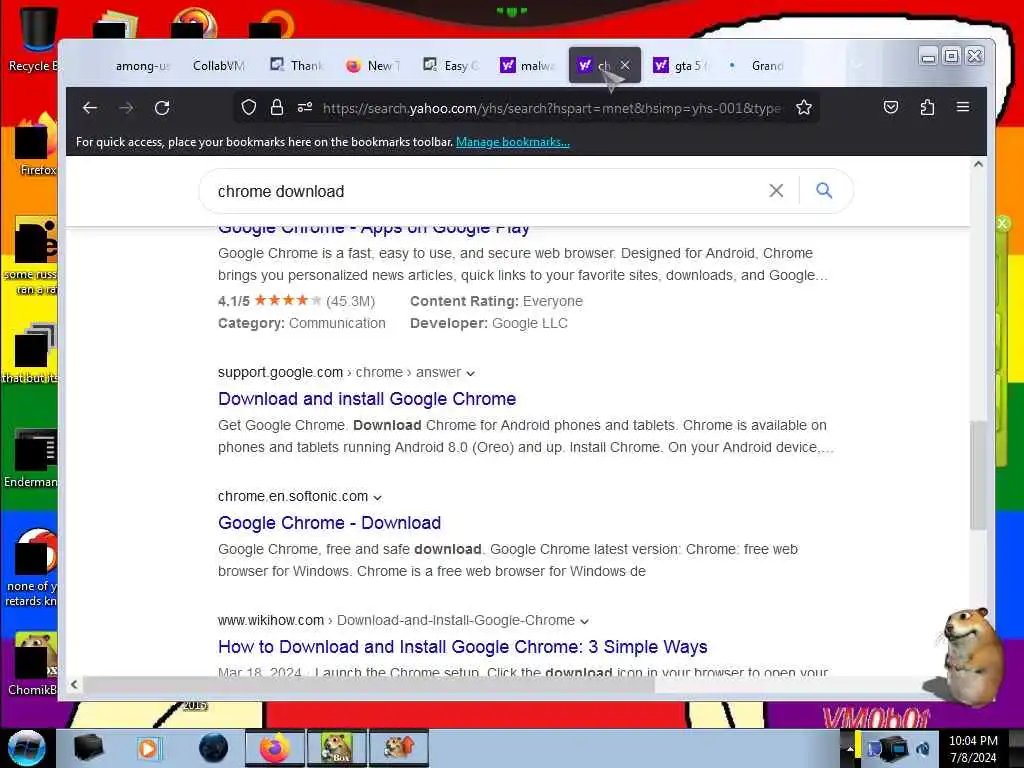This screenshot has width=1024, height=768.
Task: Click the black box taskbar icon
Action: pos(88,748)
